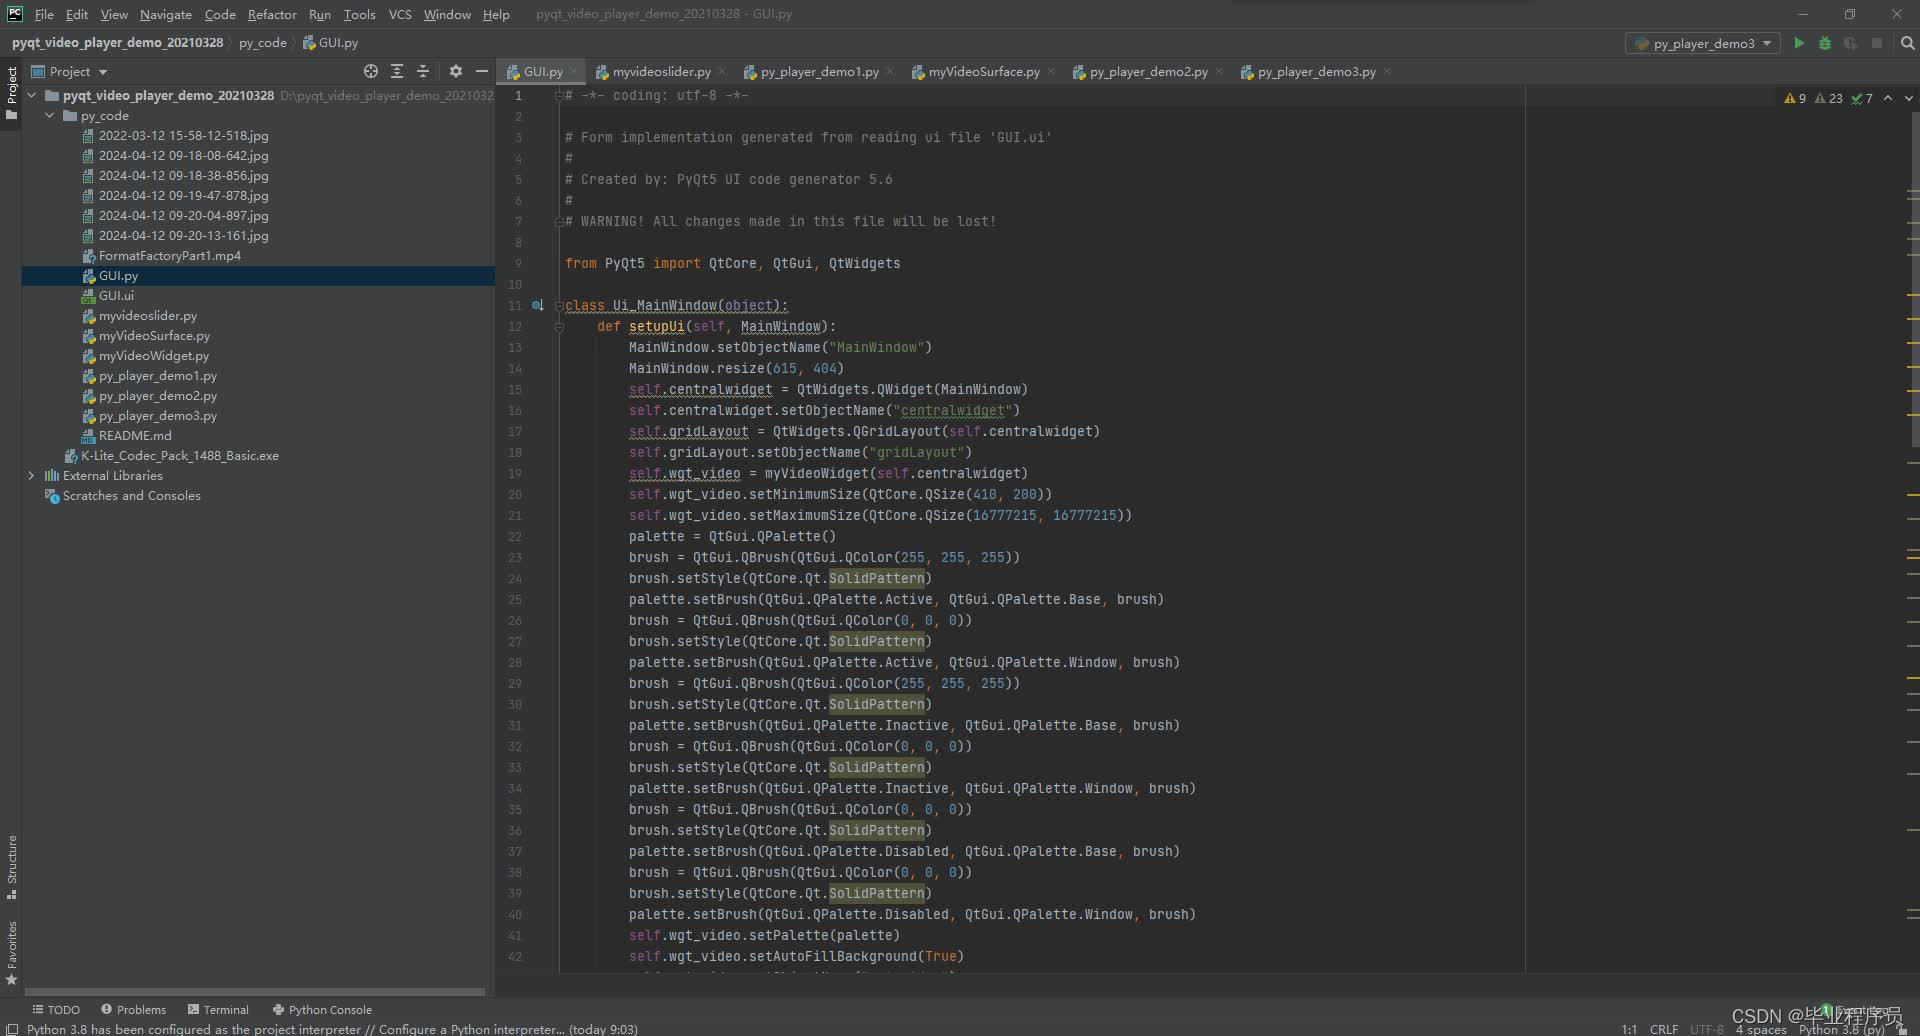Click the gutter override marker on line 11

pyautogui.click(x=538, y=305)
